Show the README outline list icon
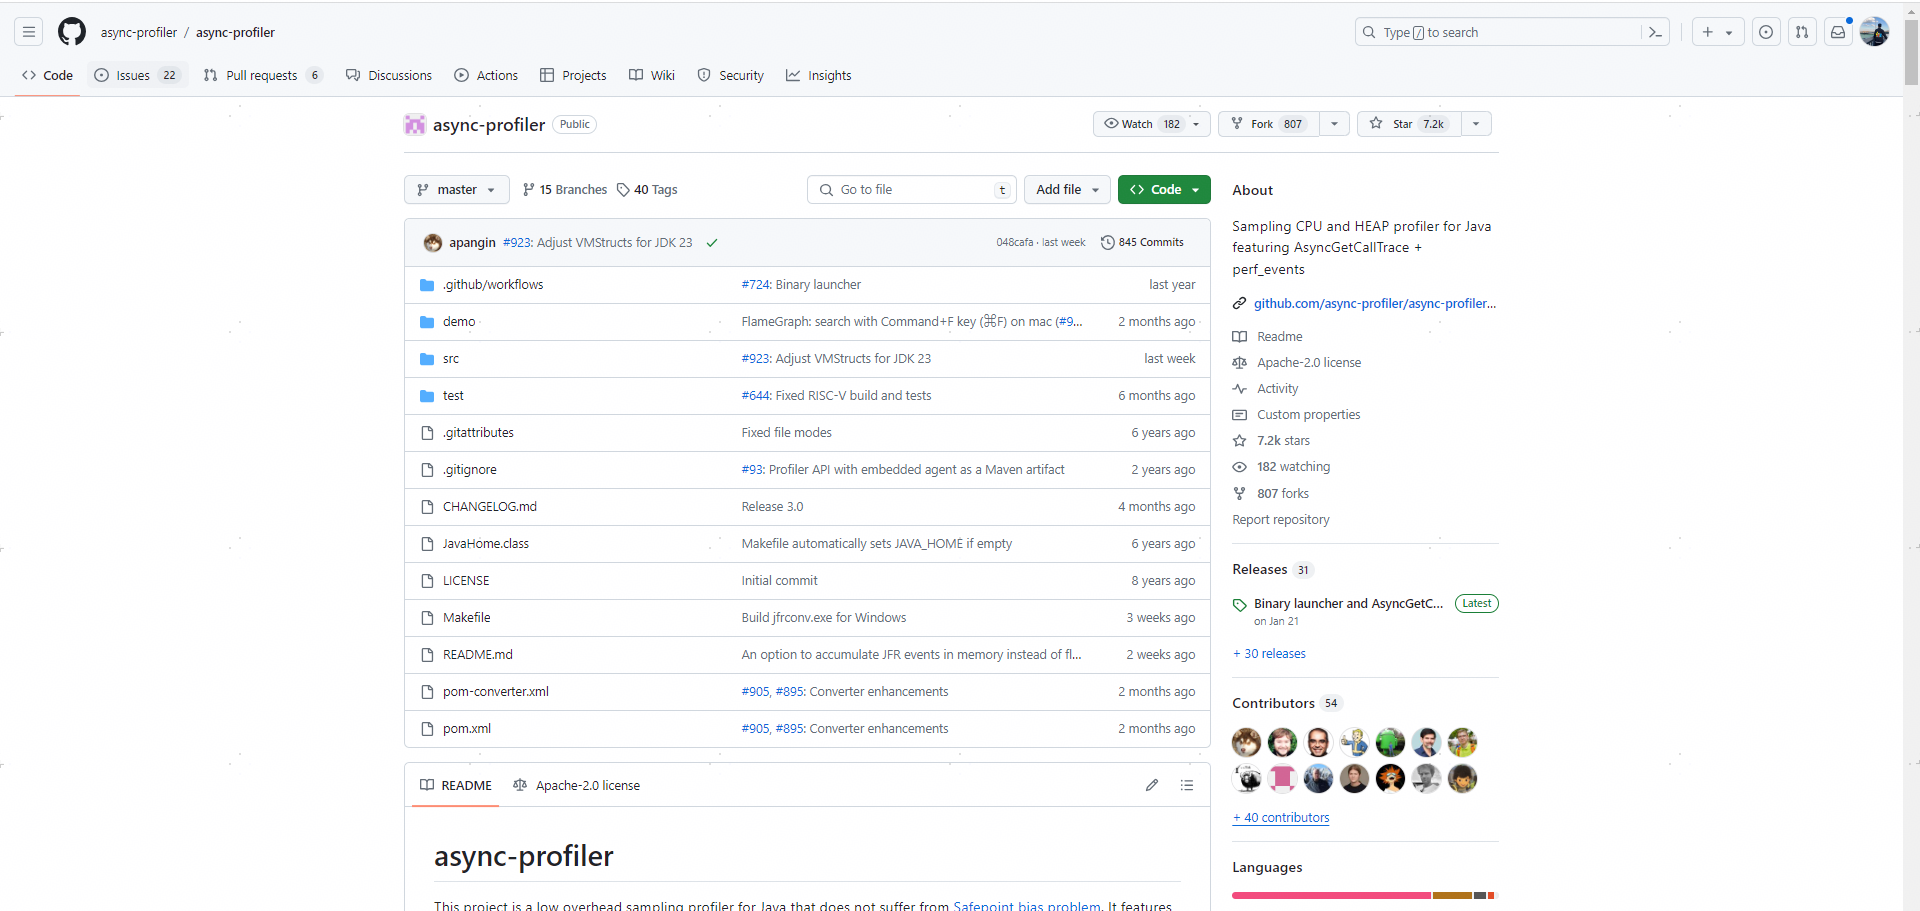 (1187, 785)
